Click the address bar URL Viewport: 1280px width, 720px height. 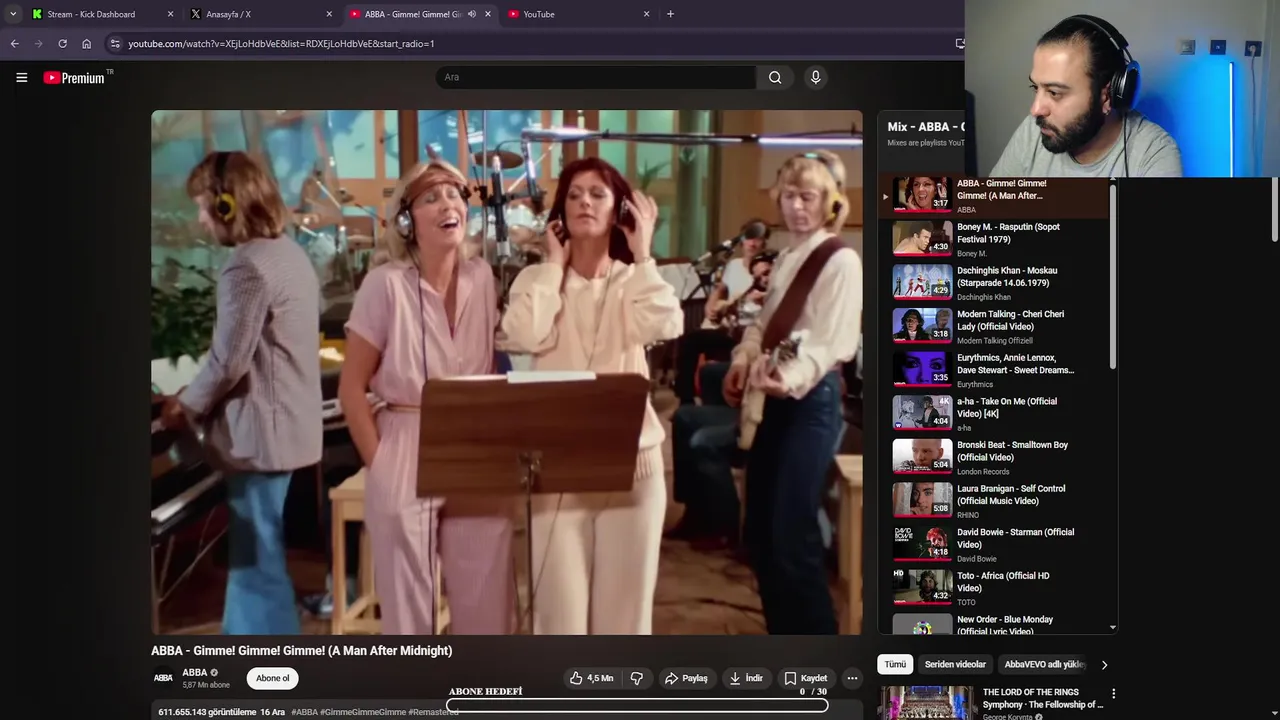pos(281,44)
